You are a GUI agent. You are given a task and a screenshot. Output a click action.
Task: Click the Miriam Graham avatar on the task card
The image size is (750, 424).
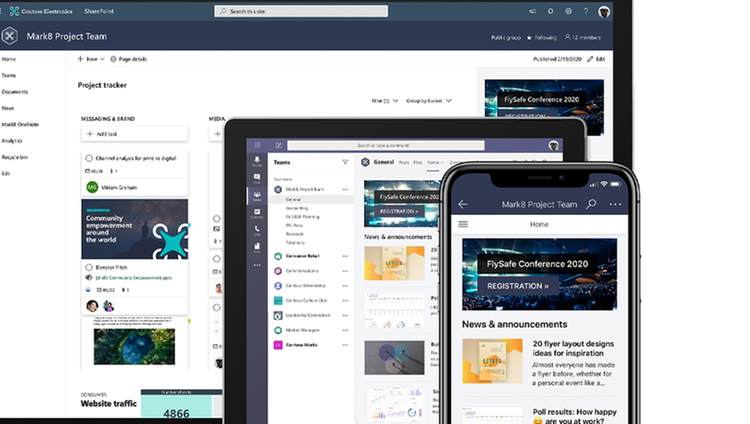[92, 187]
